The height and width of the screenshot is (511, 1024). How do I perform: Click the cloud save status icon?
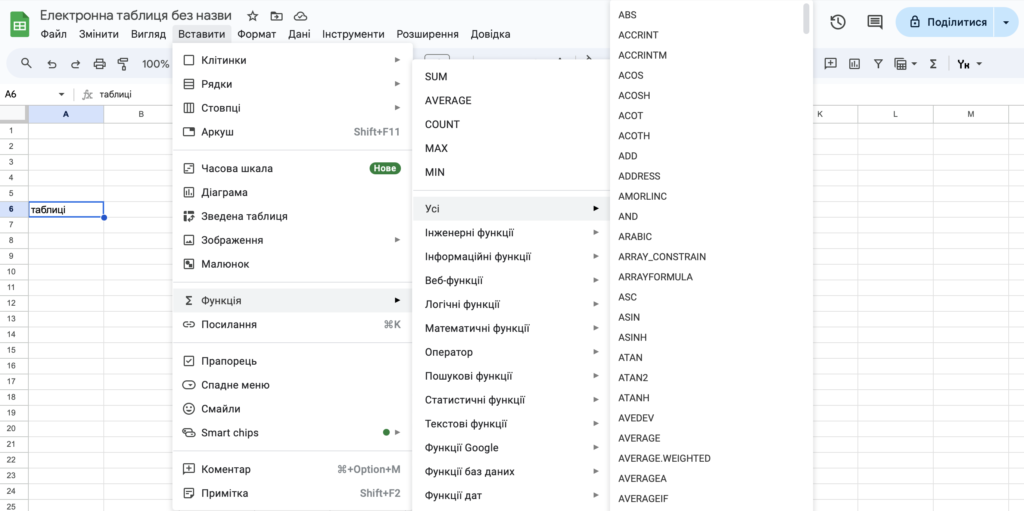click(300, 16)
